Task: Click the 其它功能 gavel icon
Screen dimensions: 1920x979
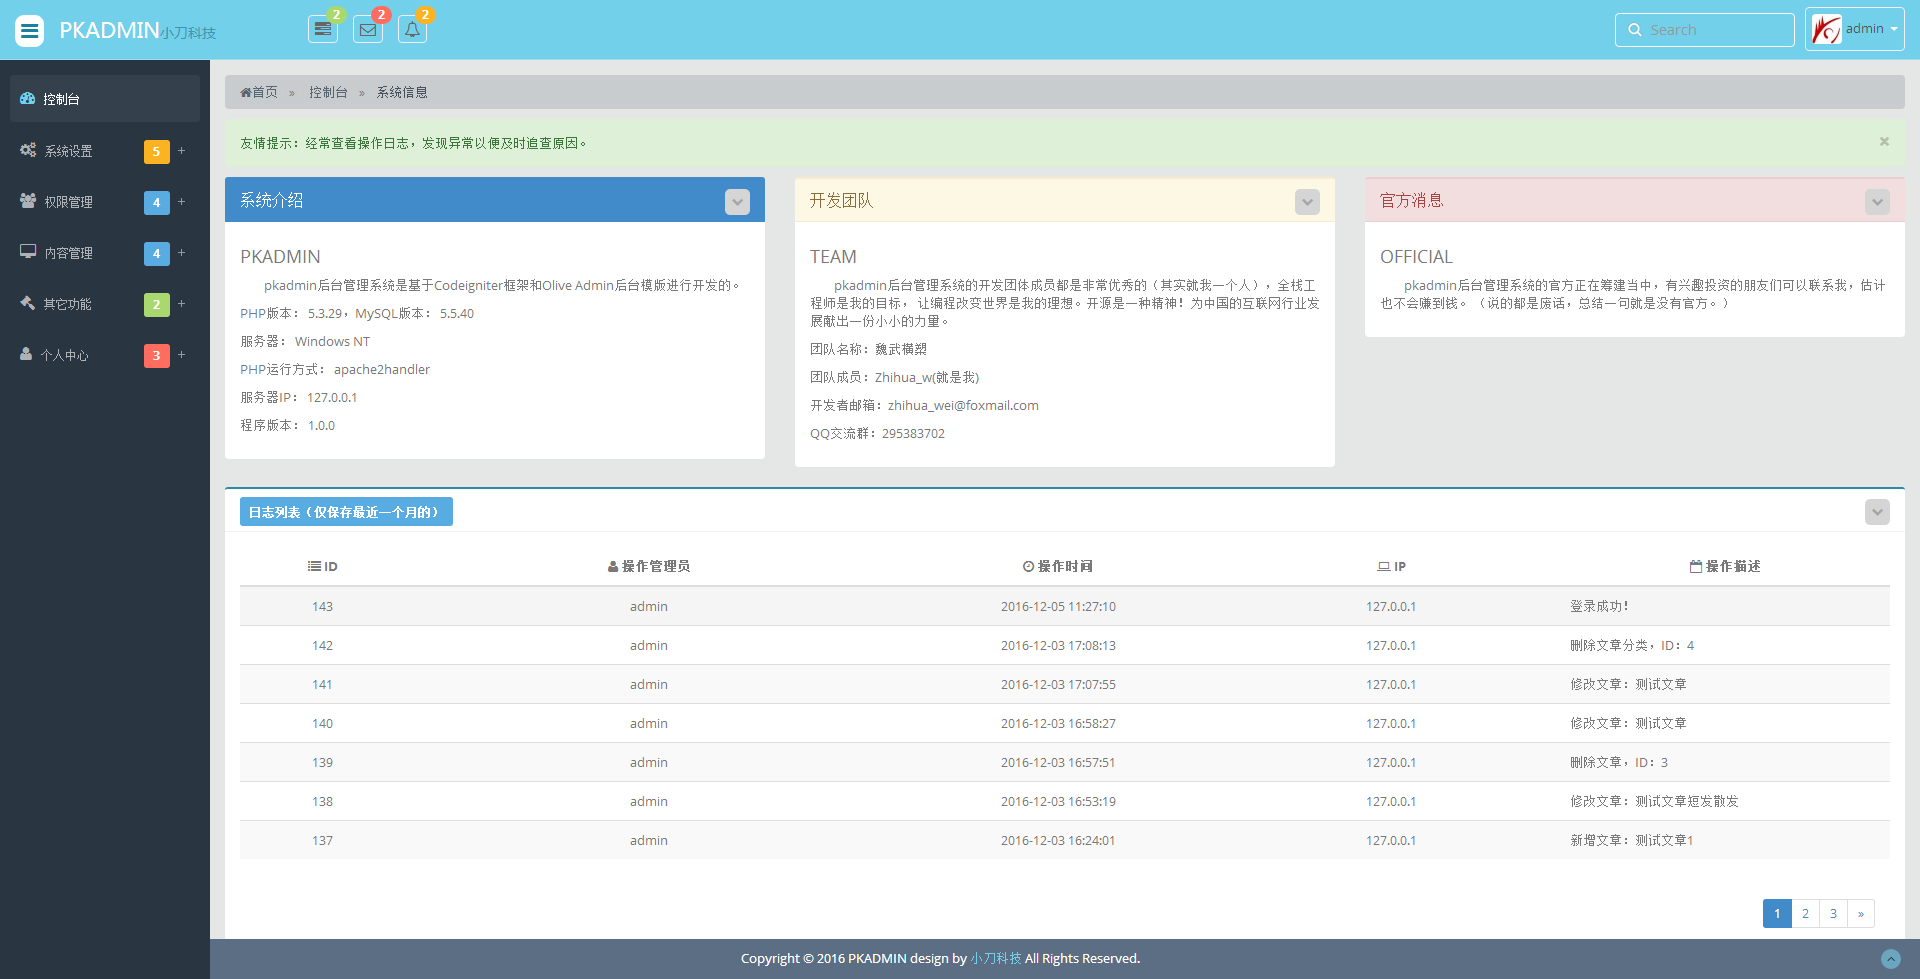Action: pos(28,303)
